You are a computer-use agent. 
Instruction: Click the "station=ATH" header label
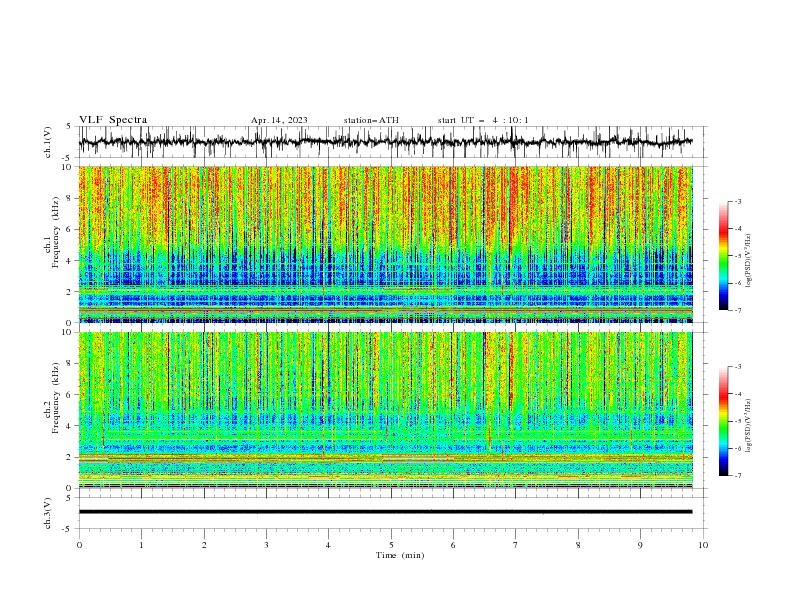tap(371, 120)
